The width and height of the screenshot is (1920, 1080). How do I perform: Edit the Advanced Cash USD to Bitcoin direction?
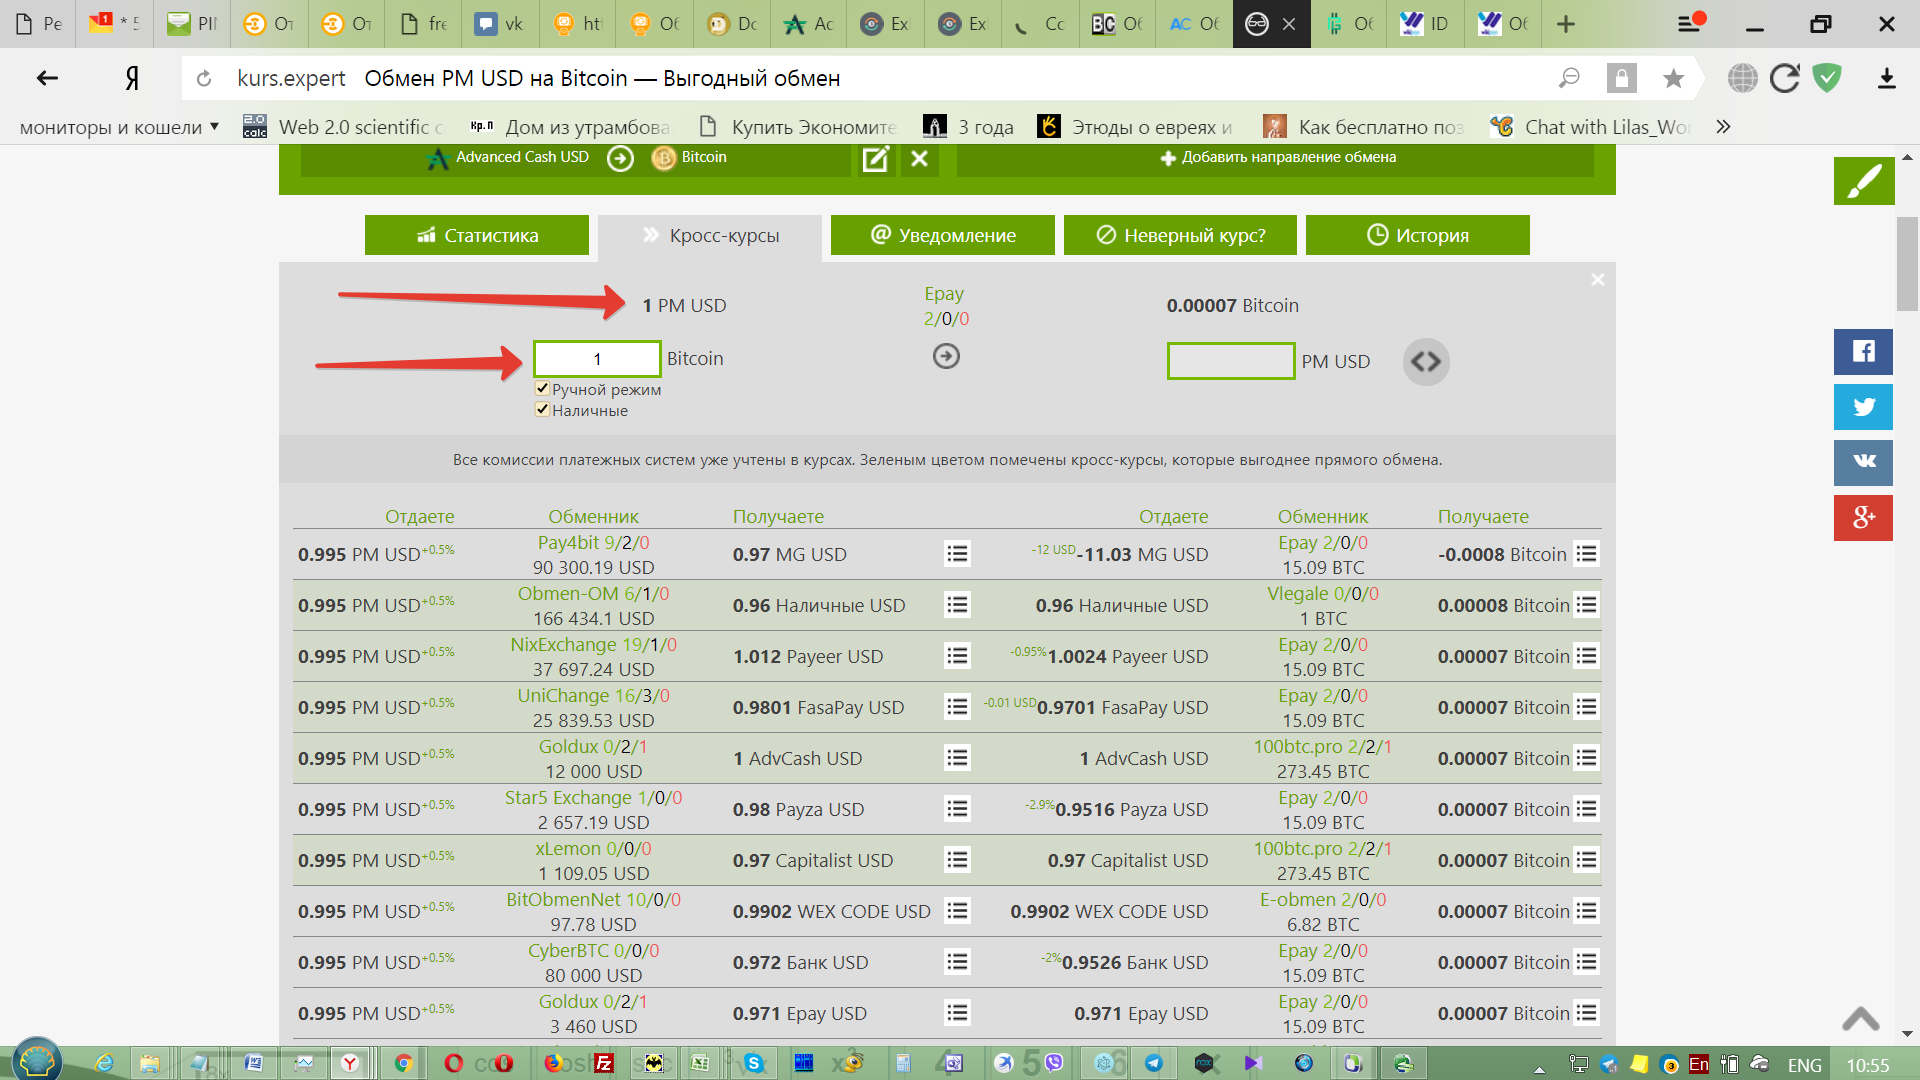click(875, 158)
